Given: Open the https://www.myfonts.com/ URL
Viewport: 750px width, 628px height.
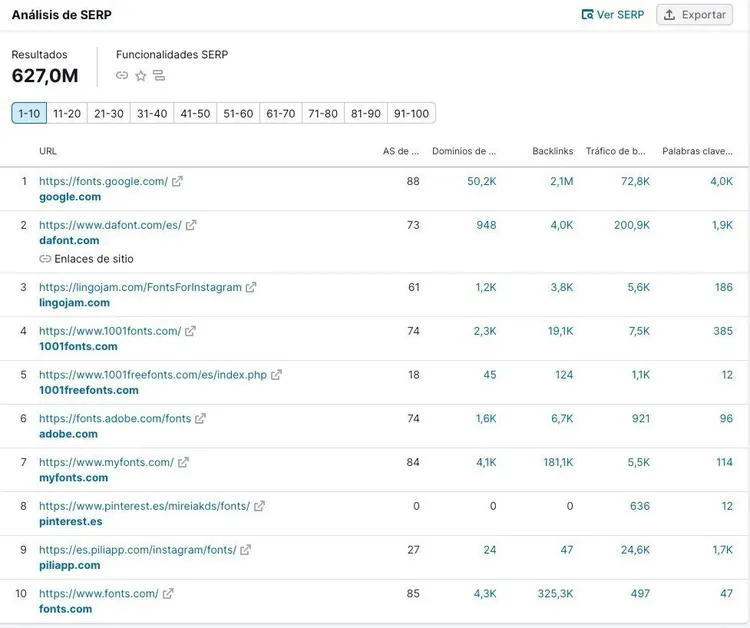Looking at the screenshot, I should [x=106, y=462].
